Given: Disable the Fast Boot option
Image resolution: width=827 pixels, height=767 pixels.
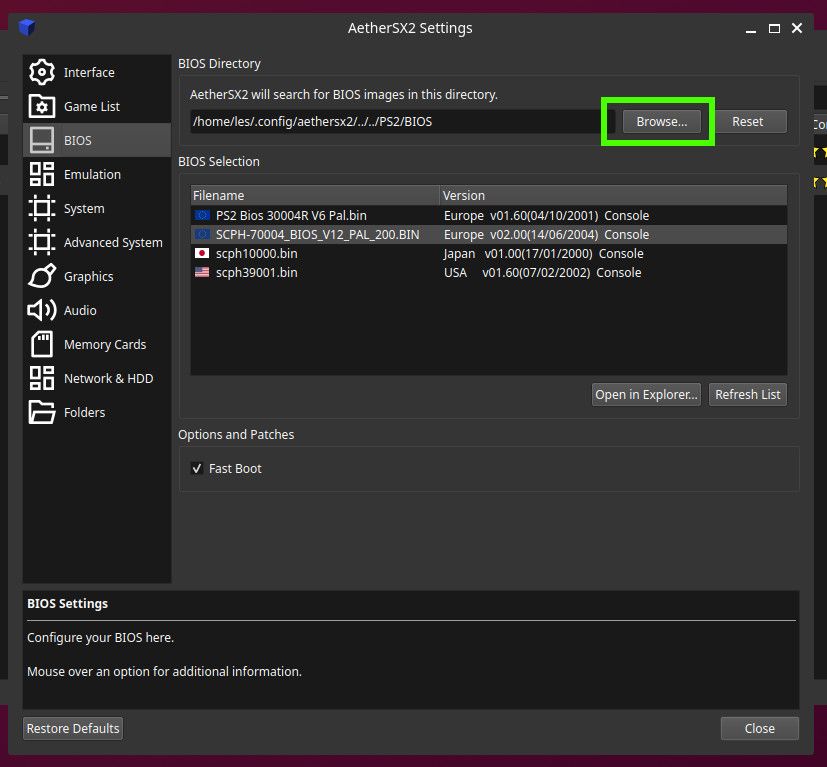Looking at the screenshot, I should click(197, 468).
